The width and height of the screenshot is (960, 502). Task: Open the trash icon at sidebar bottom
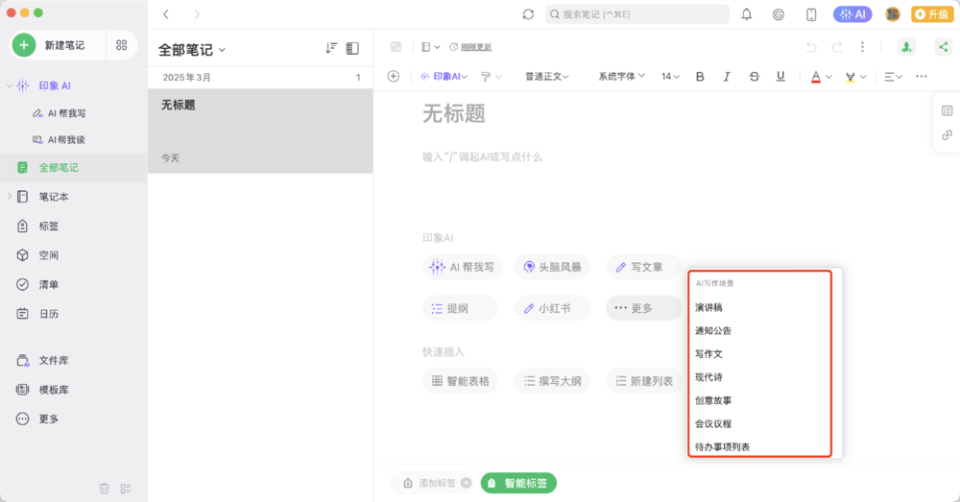click(x=104, y=489)
